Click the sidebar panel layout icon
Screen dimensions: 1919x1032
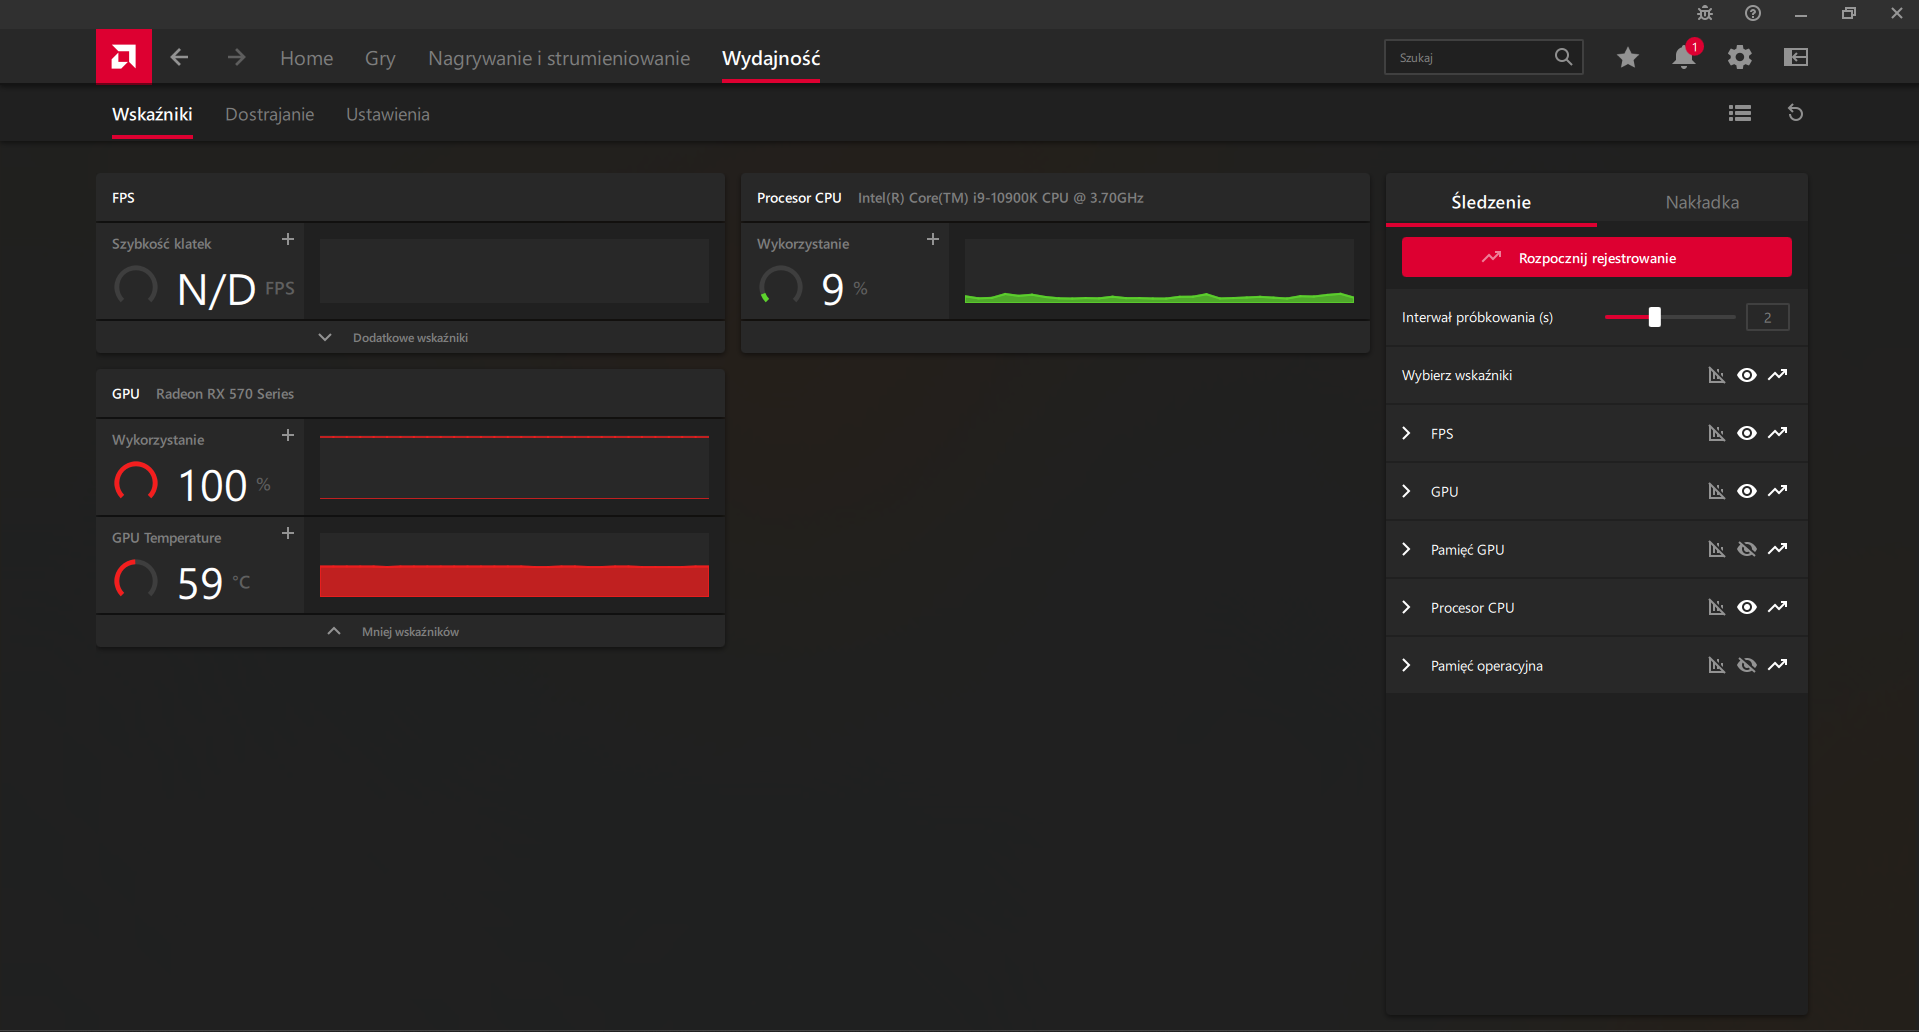click(1795, 58)
